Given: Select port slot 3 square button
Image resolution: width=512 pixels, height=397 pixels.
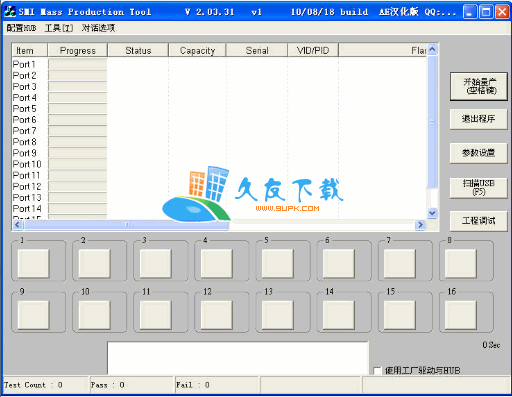Looking at the screenshot, I should (156, 264).
